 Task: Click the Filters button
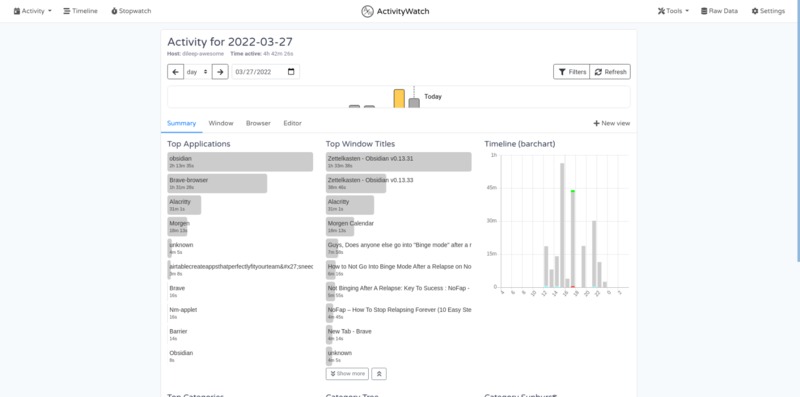click(571, 72)
